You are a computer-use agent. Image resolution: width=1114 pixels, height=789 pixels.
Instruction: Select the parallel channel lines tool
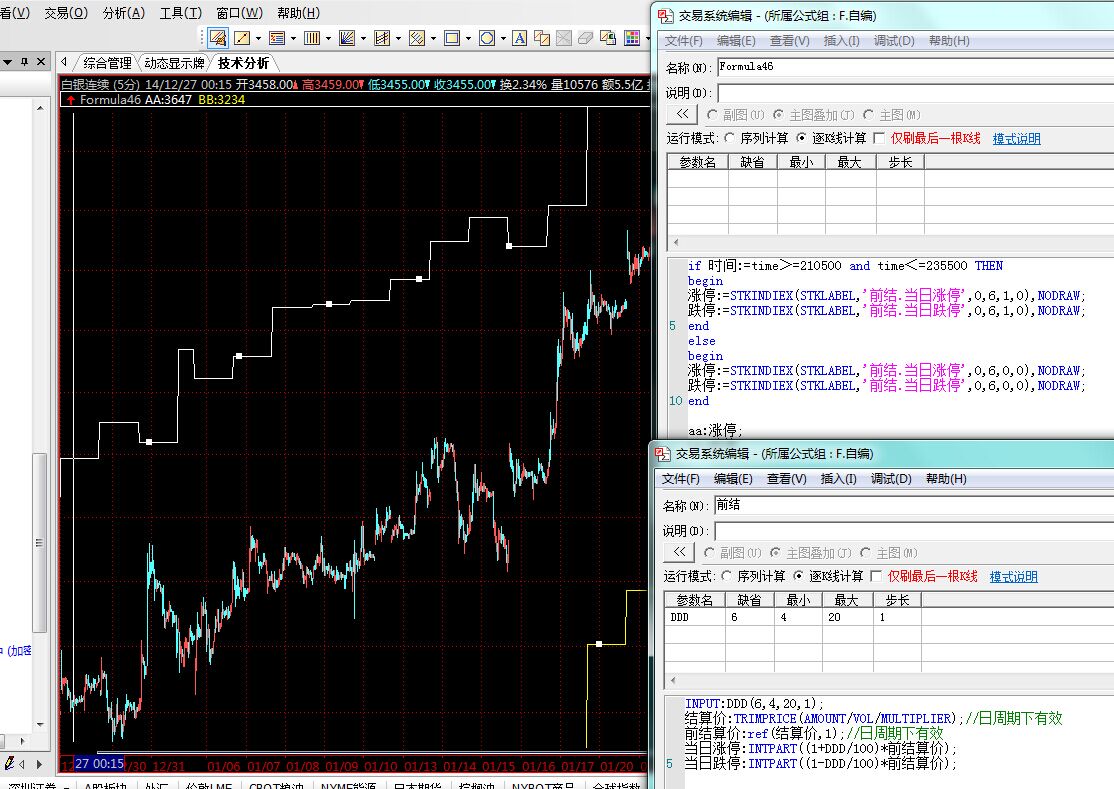[x=382, y=38]
